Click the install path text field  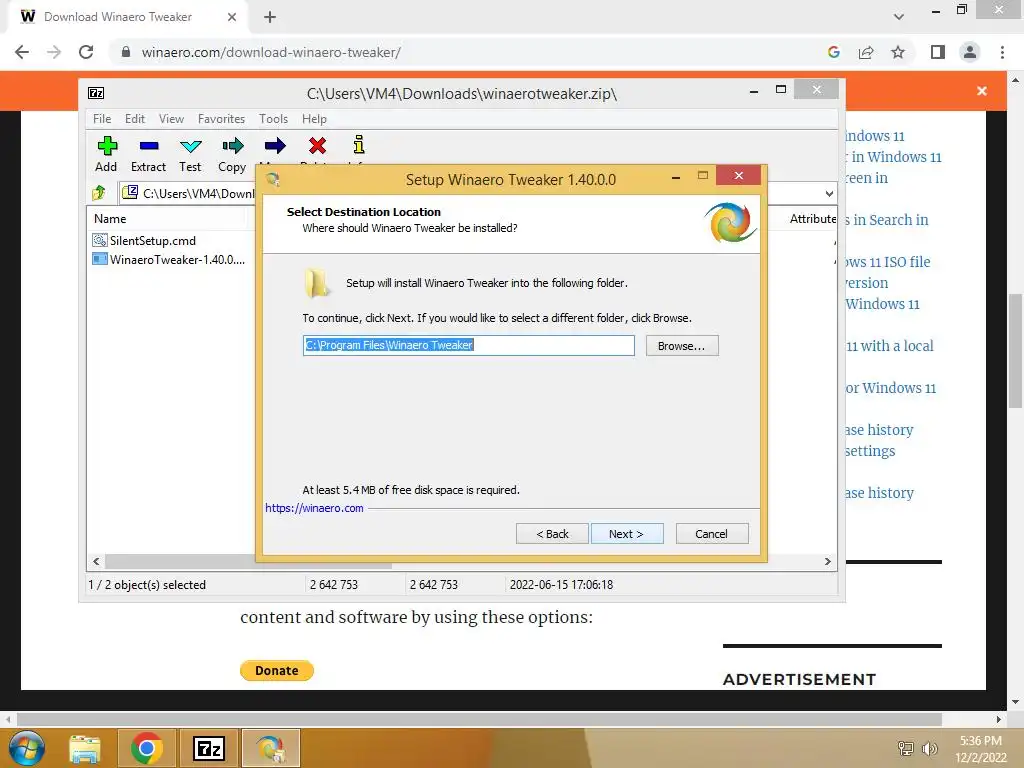coord(469,345)
